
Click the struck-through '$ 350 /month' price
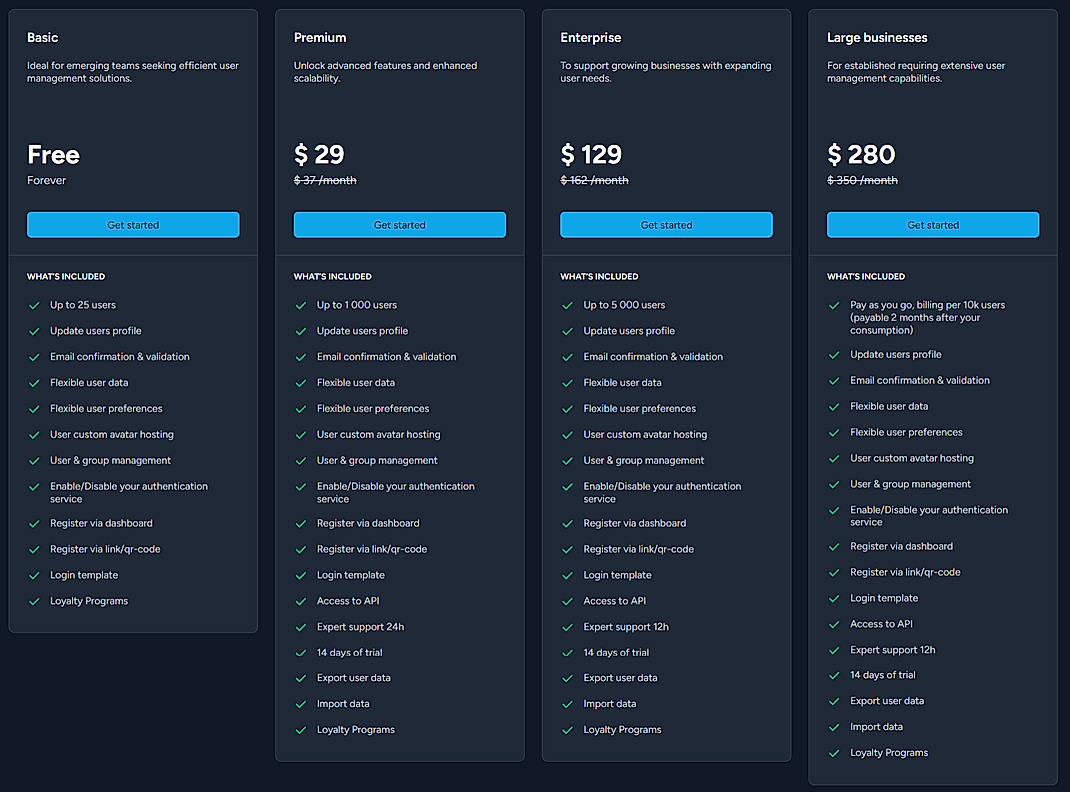(863, 180)
